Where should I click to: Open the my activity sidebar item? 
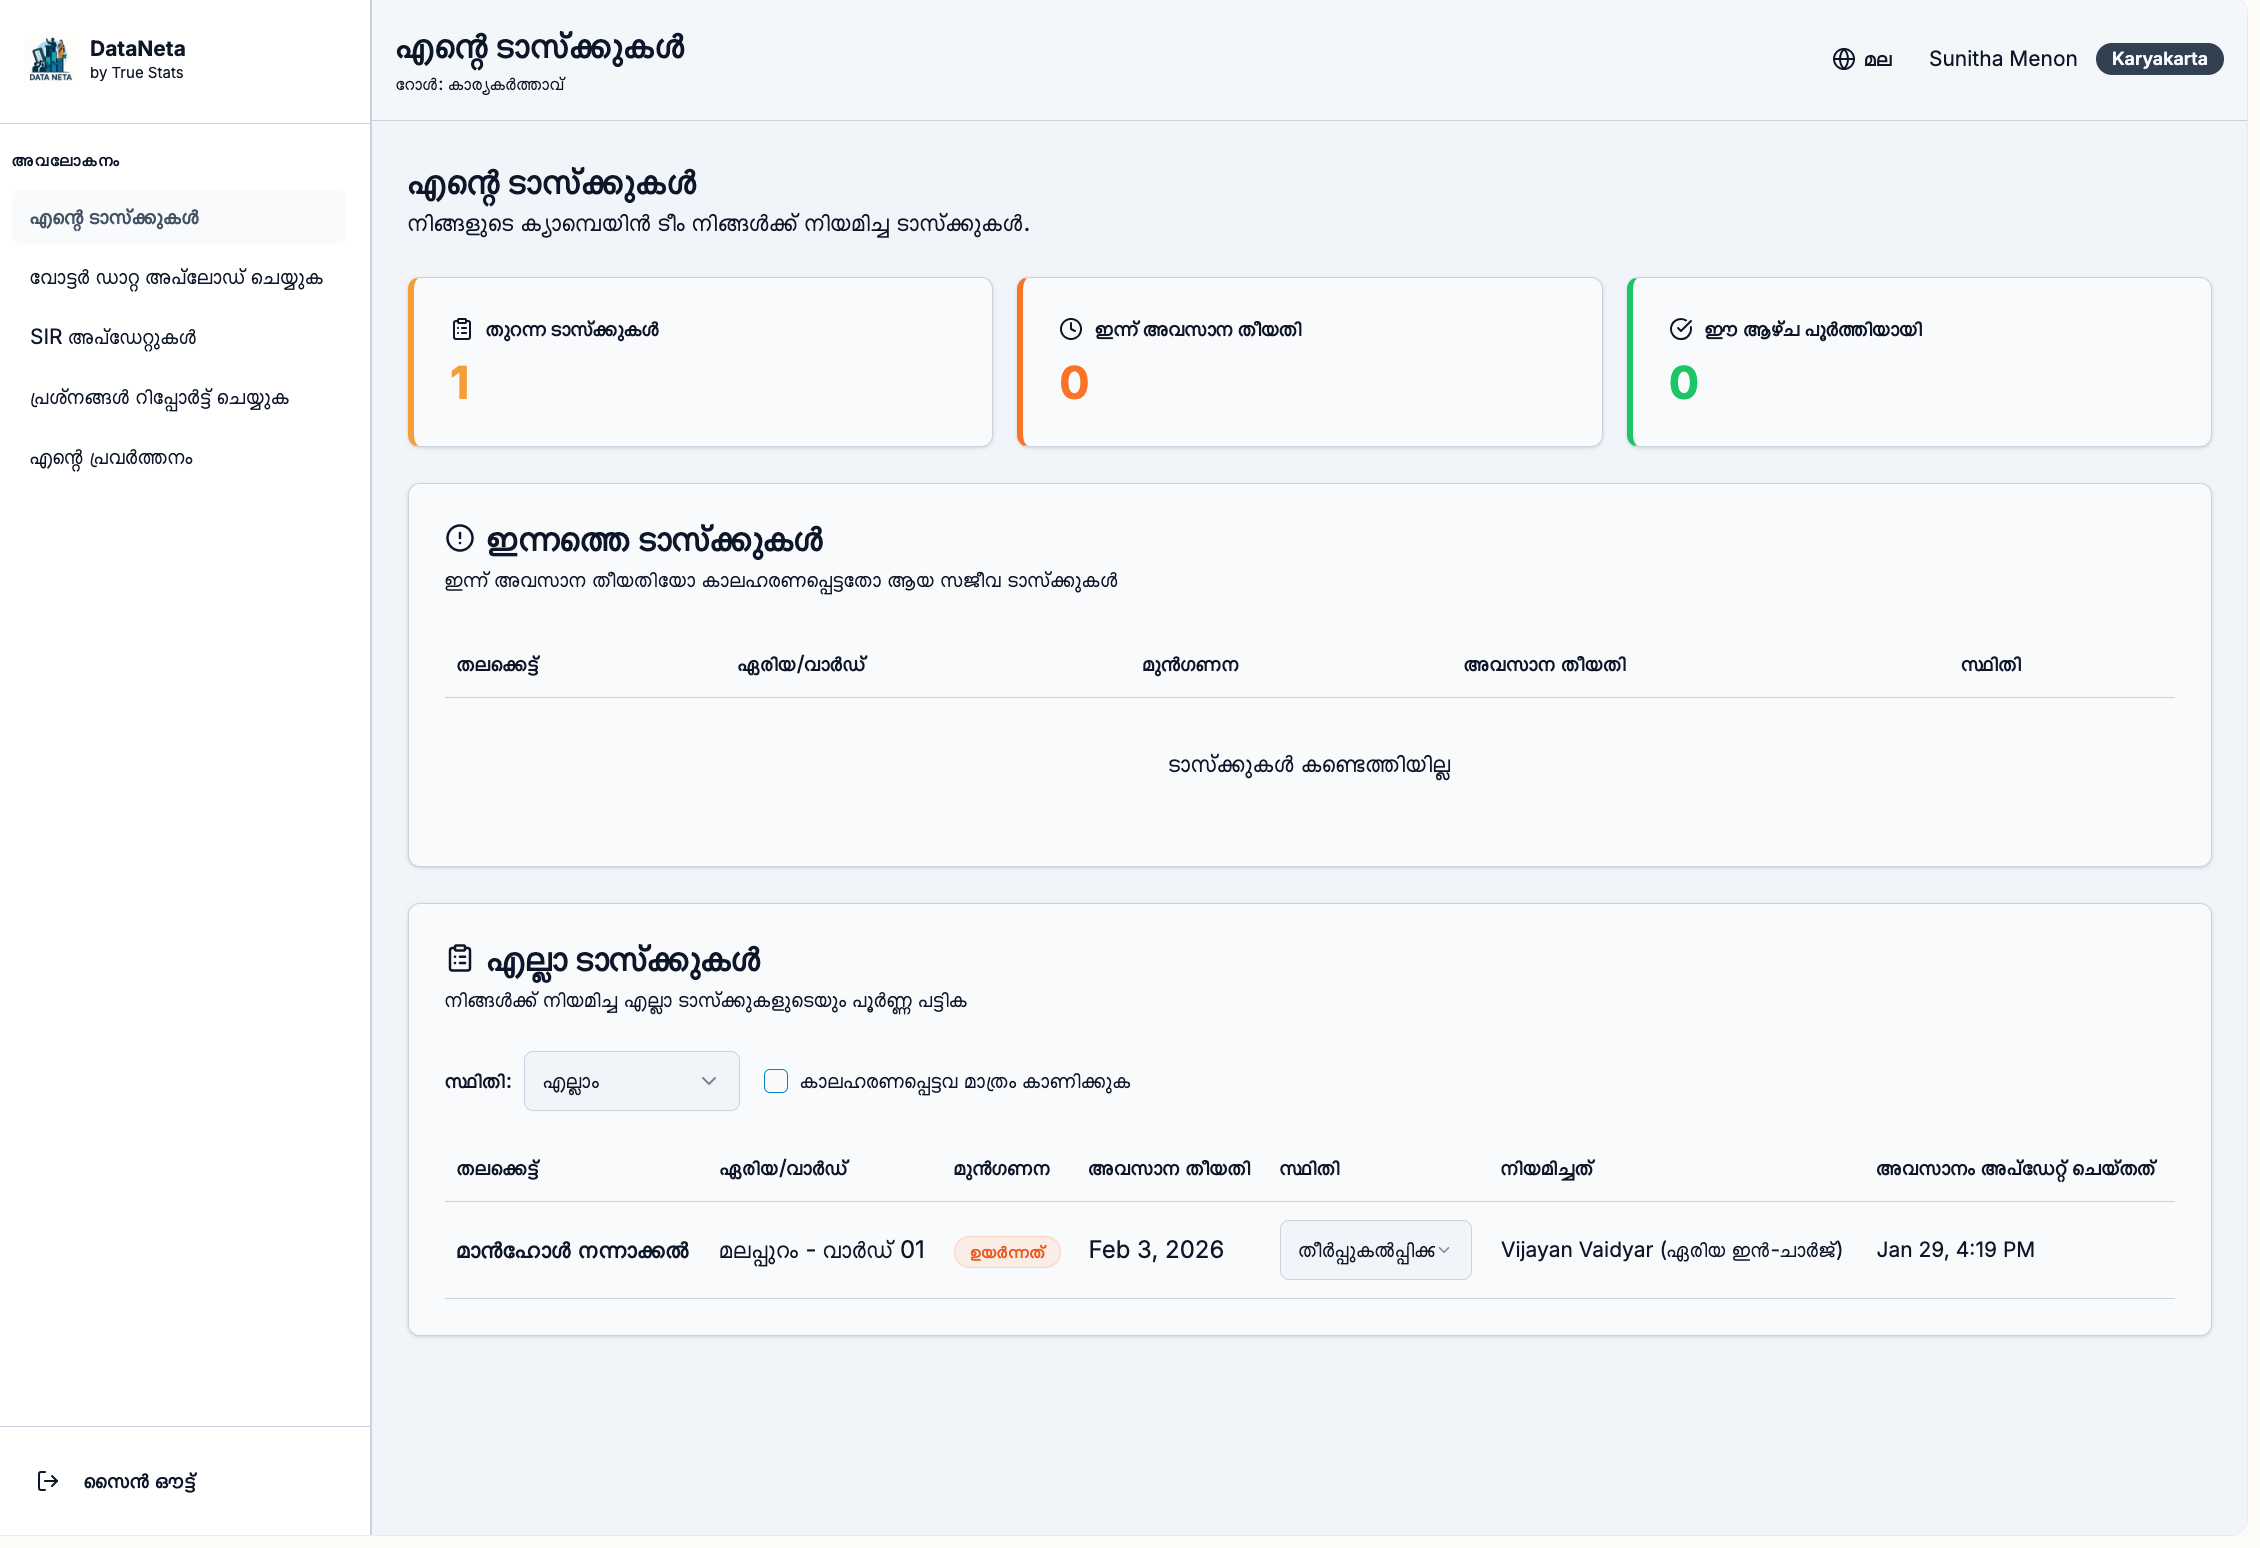(x=111, y=458)
